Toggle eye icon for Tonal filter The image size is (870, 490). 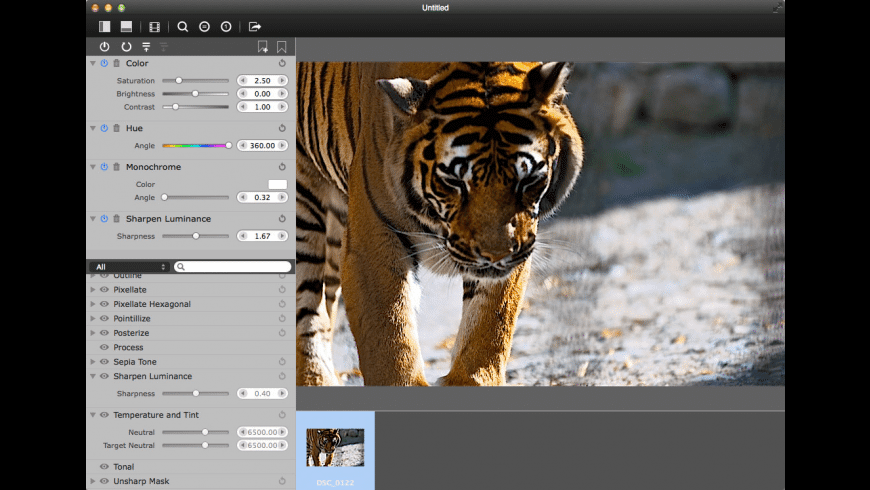pos(104,467)
